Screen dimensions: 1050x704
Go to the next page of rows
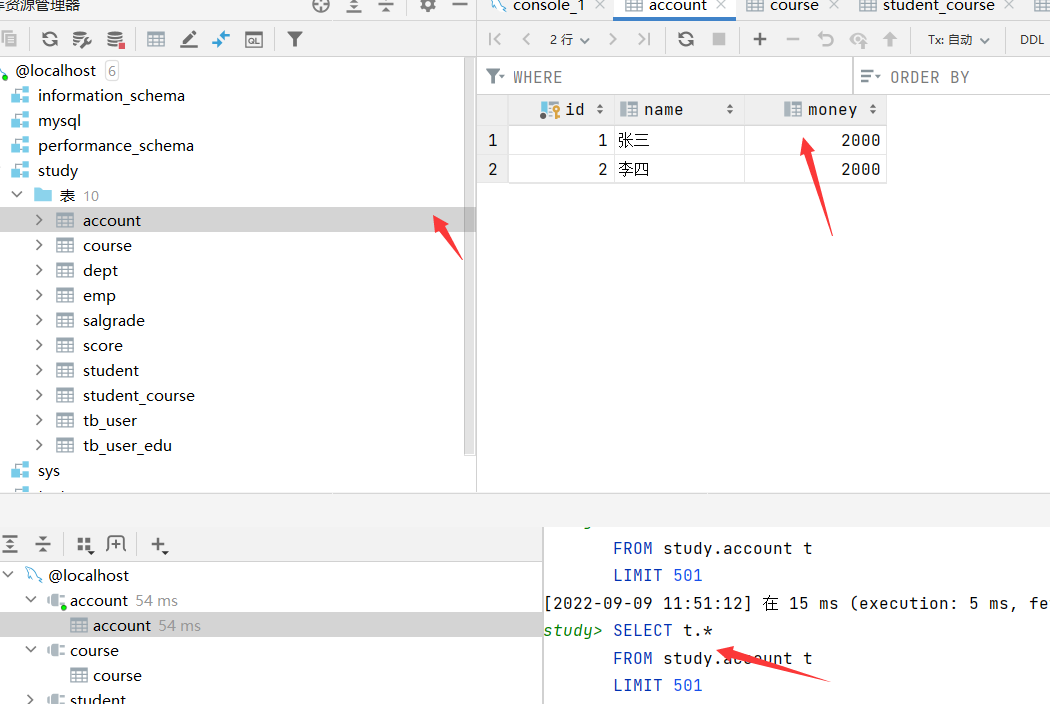[612, 39]
